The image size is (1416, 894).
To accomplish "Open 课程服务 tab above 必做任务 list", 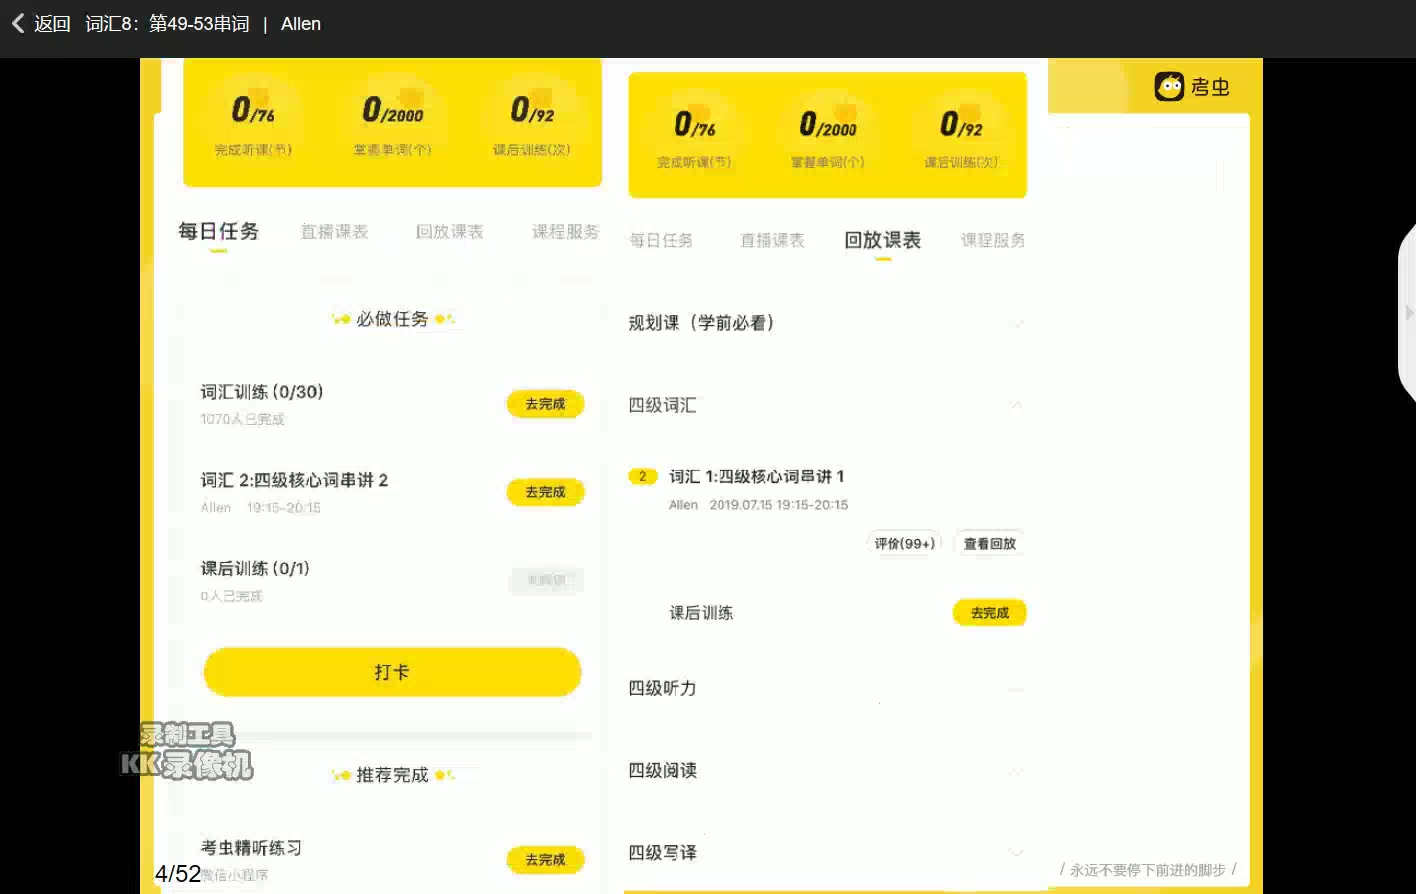I will tap(565, 232).
